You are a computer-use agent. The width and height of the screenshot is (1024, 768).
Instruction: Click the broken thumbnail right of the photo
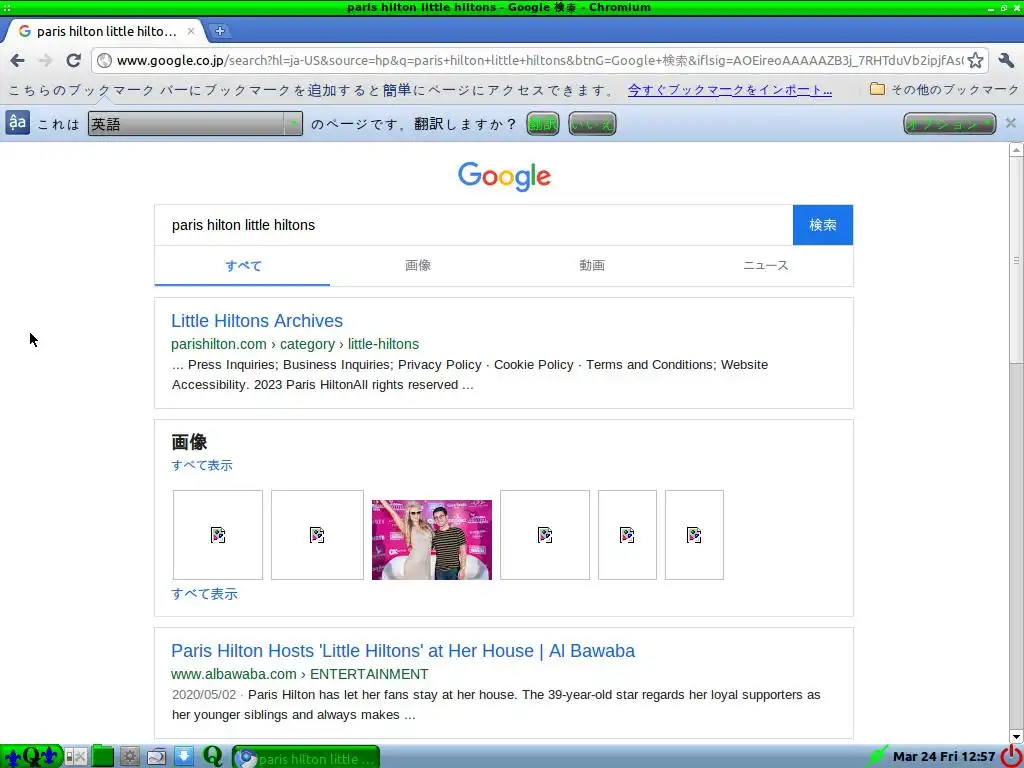(x=545, y=535)
